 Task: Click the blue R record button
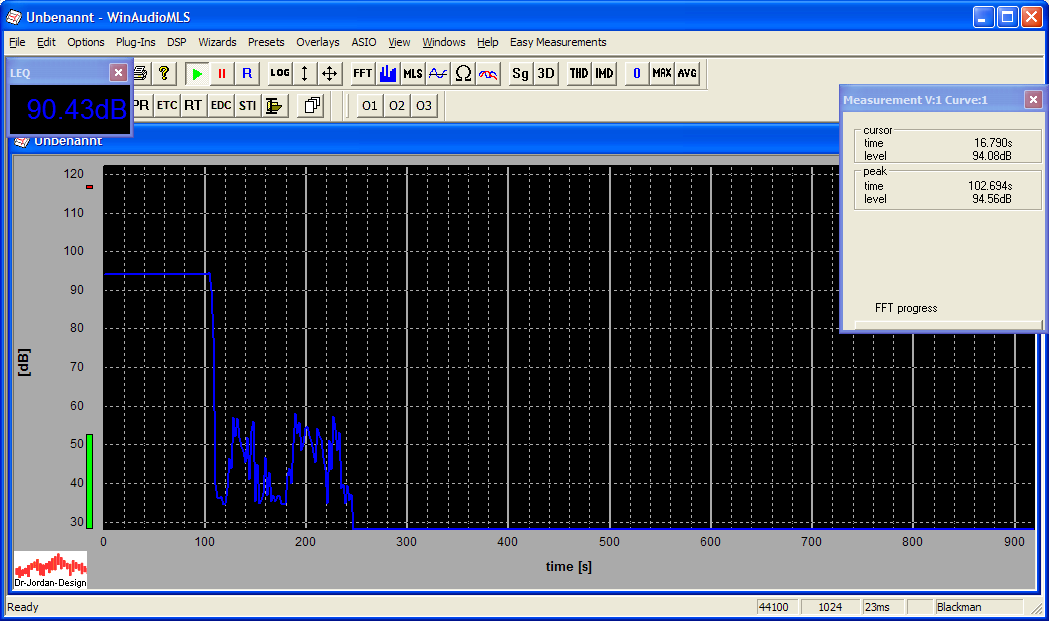pyautogui.click(x=247, y=74)
